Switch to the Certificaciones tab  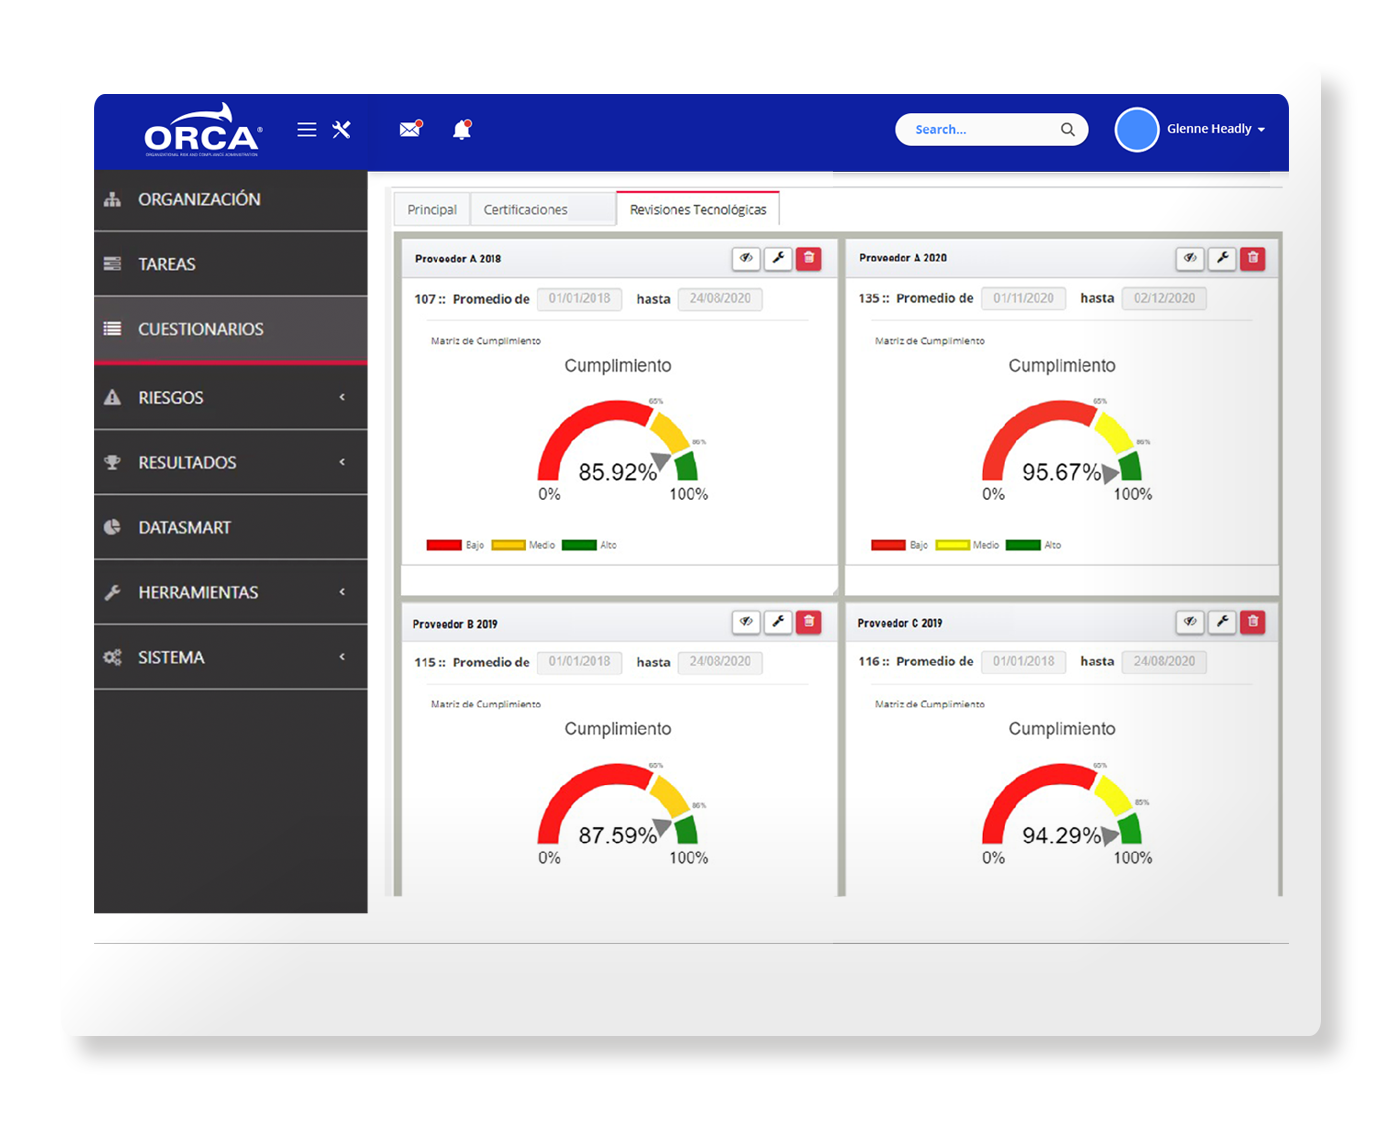(525, 210)
